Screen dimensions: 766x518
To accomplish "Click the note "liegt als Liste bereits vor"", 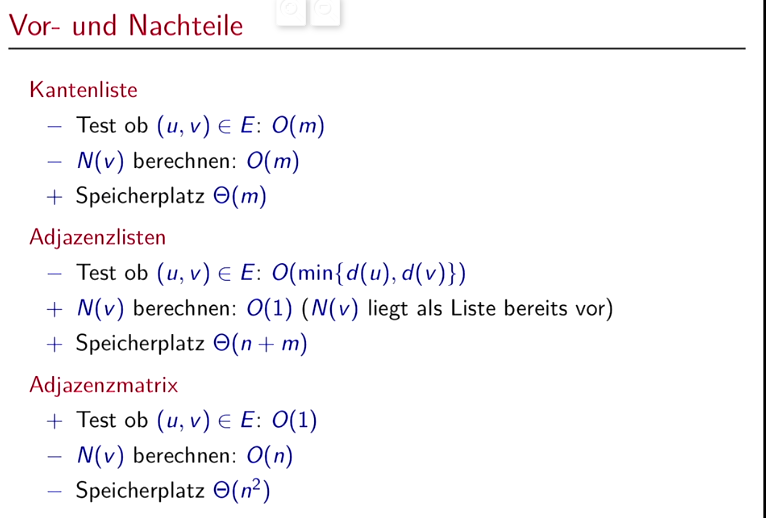I will click(489, 309).
